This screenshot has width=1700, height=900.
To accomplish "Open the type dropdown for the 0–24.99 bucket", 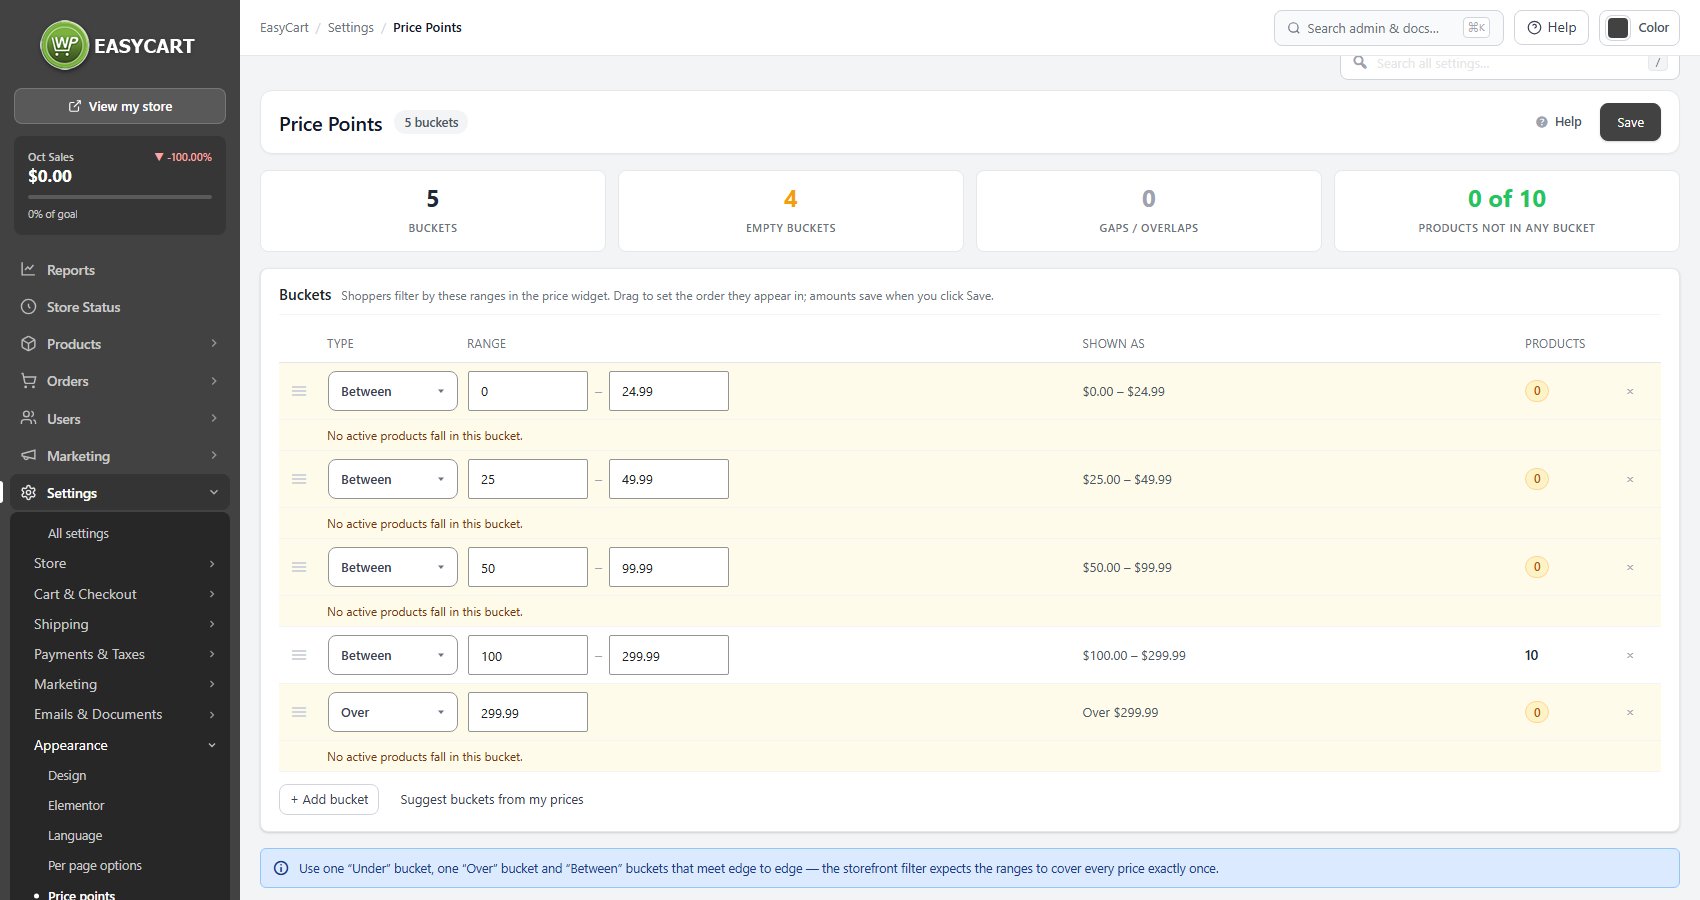I will click(393, 391).
